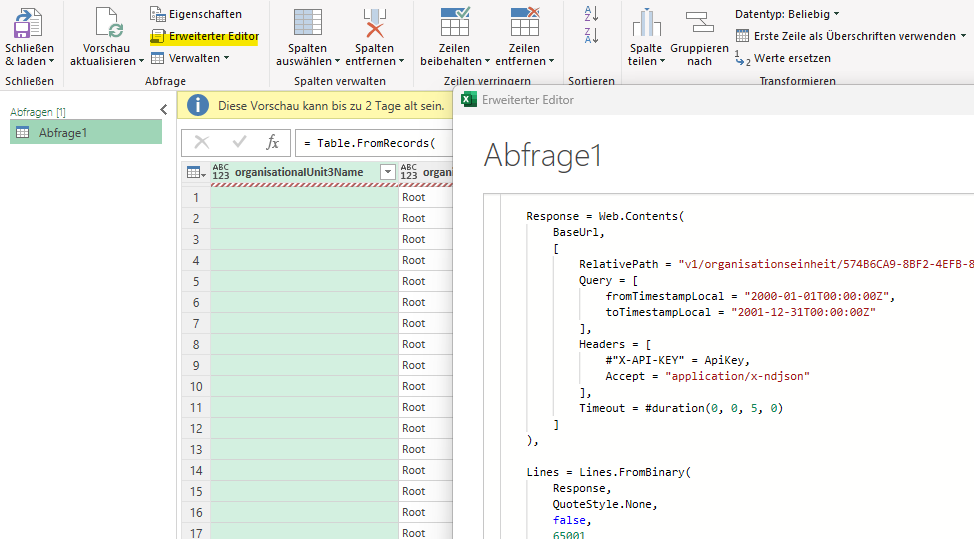Collapse the Abfragen pane with chevron

(x=163, y=110)
